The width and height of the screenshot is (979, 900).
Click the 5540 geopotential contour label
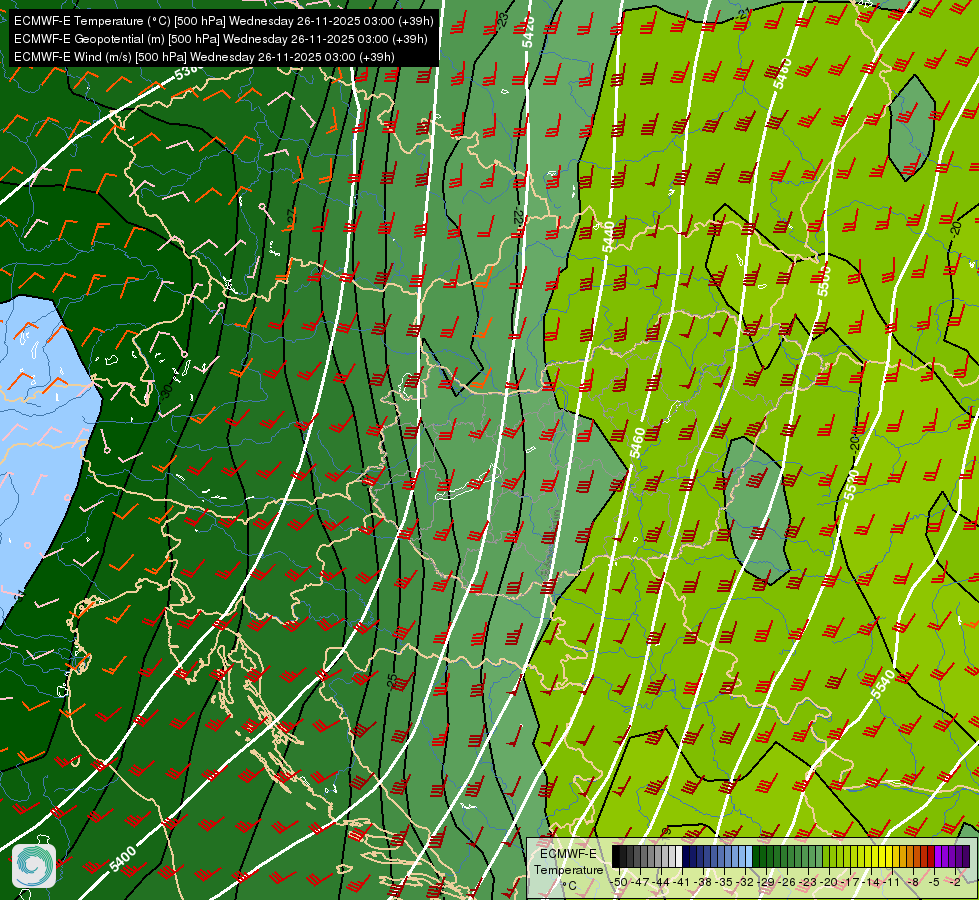[x=883, y=684]
